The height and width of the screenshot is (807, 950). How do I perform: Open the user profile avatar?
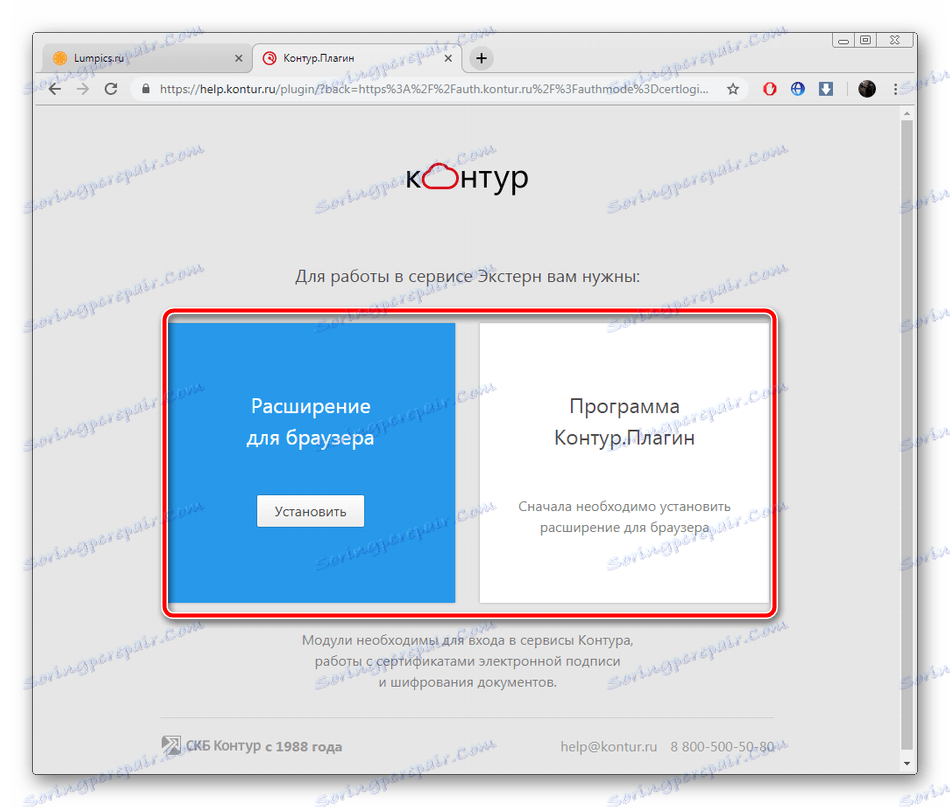coord(867,89)
